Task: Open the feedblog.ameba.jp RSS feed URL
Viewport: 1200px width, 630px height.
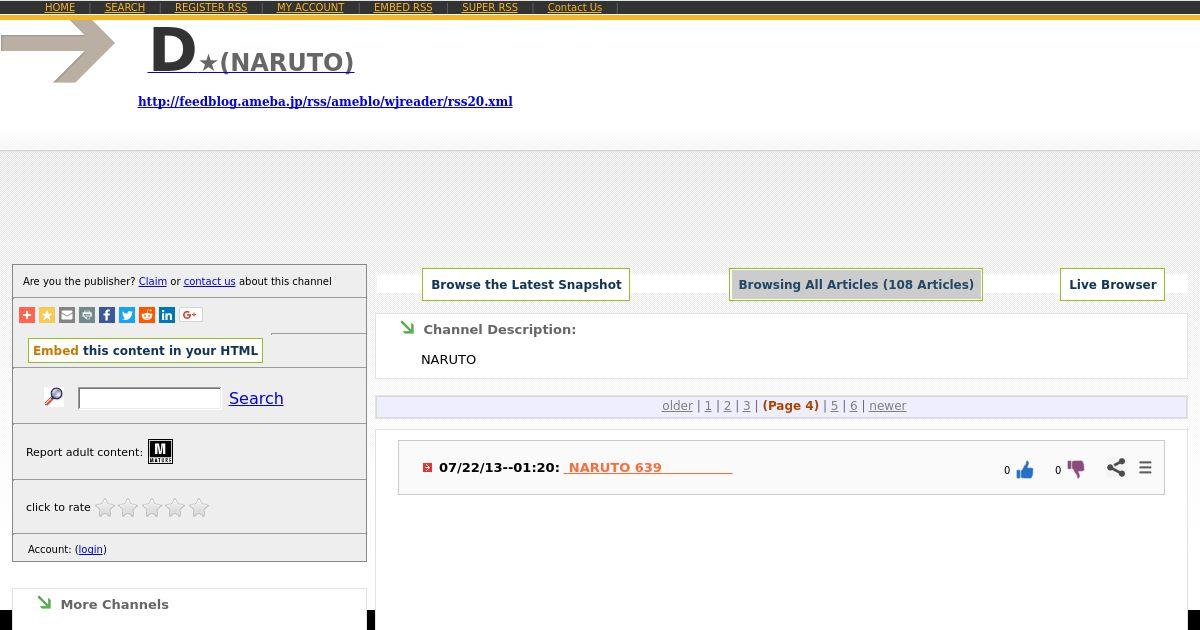Action: 325,101
